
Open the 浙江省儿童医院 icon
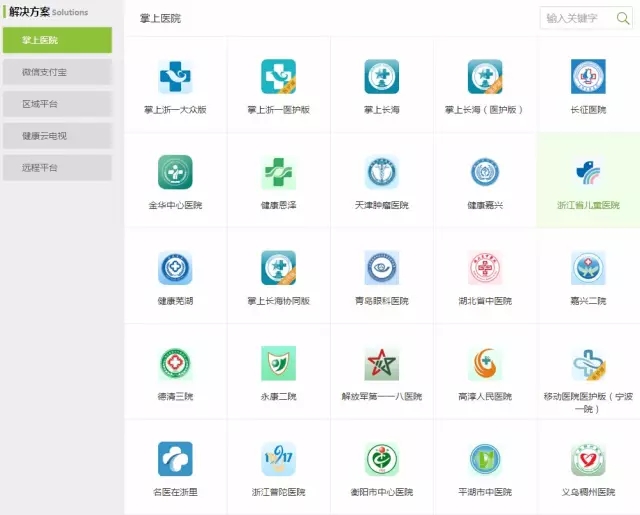[x=588, y=172]
